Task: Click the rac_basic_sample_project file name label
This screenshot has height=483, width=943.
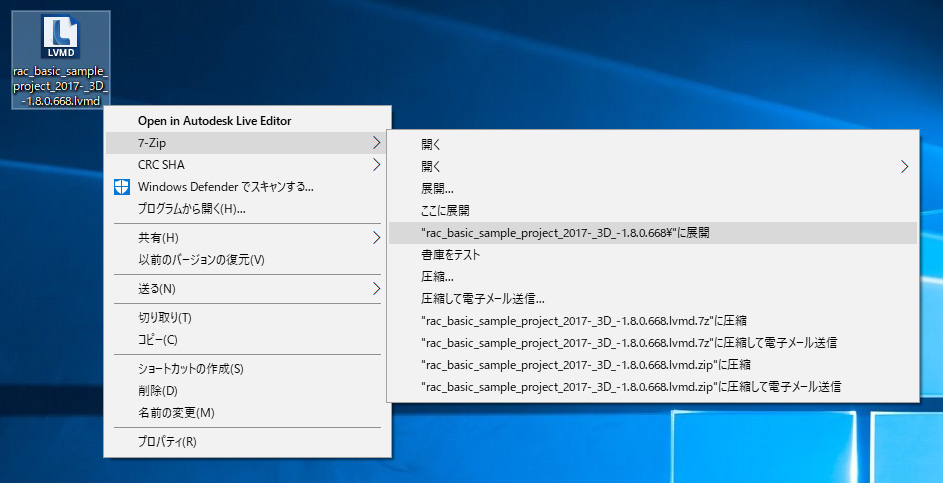Action: coord(61,86)
